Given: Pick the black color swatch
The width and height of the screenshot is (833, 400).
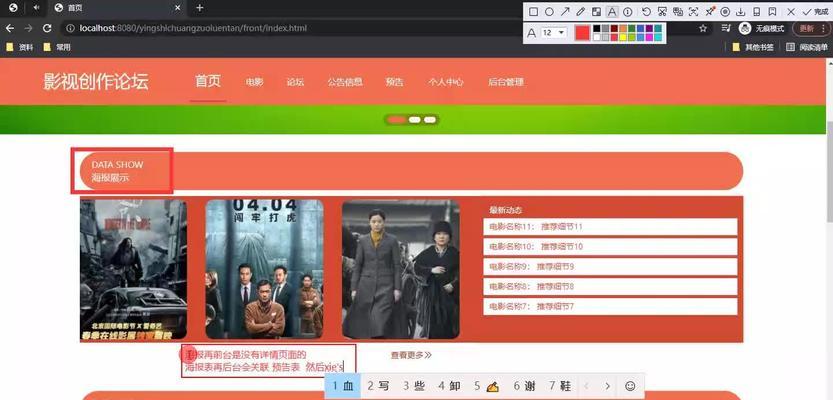Looking at the screenshot, I should (x=597, y=29).
